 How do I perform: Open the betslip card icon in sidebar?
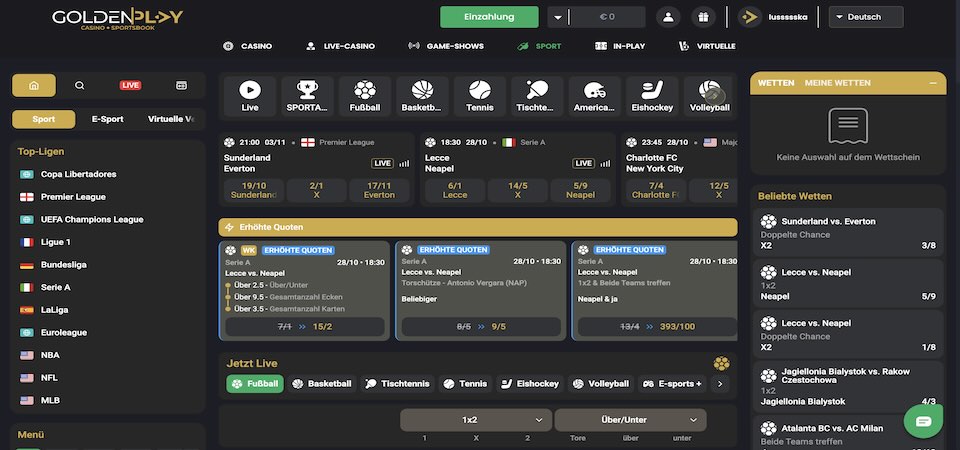pos(181,86)
